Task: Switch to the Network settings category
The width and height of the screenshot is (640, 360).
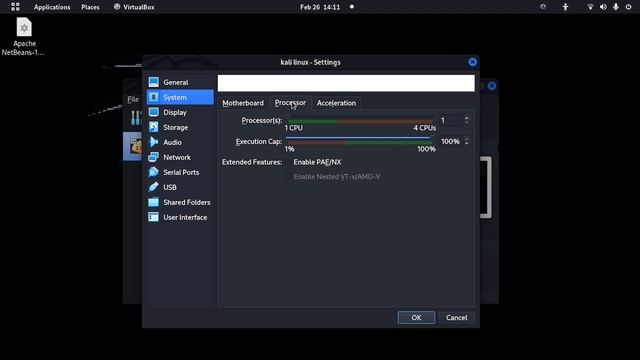Action: (180, 157)
